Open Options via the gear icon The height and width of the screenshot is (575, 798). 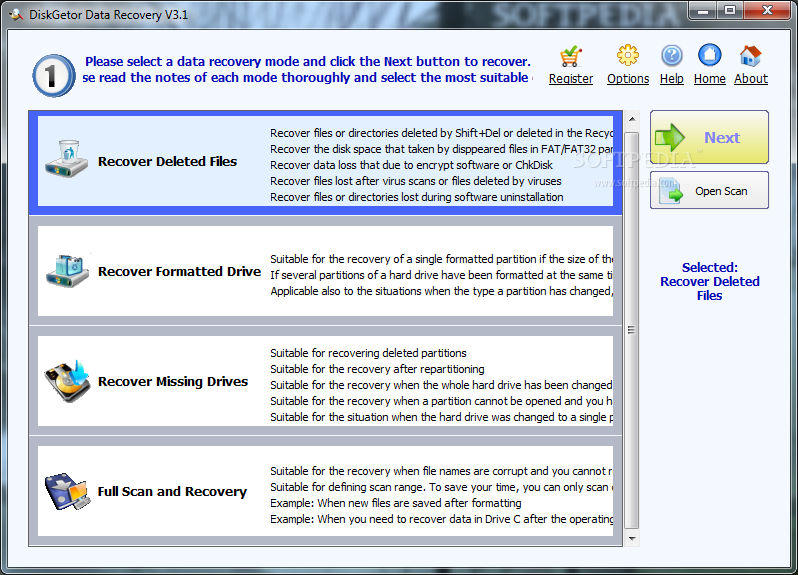click(x=628, y=55)
